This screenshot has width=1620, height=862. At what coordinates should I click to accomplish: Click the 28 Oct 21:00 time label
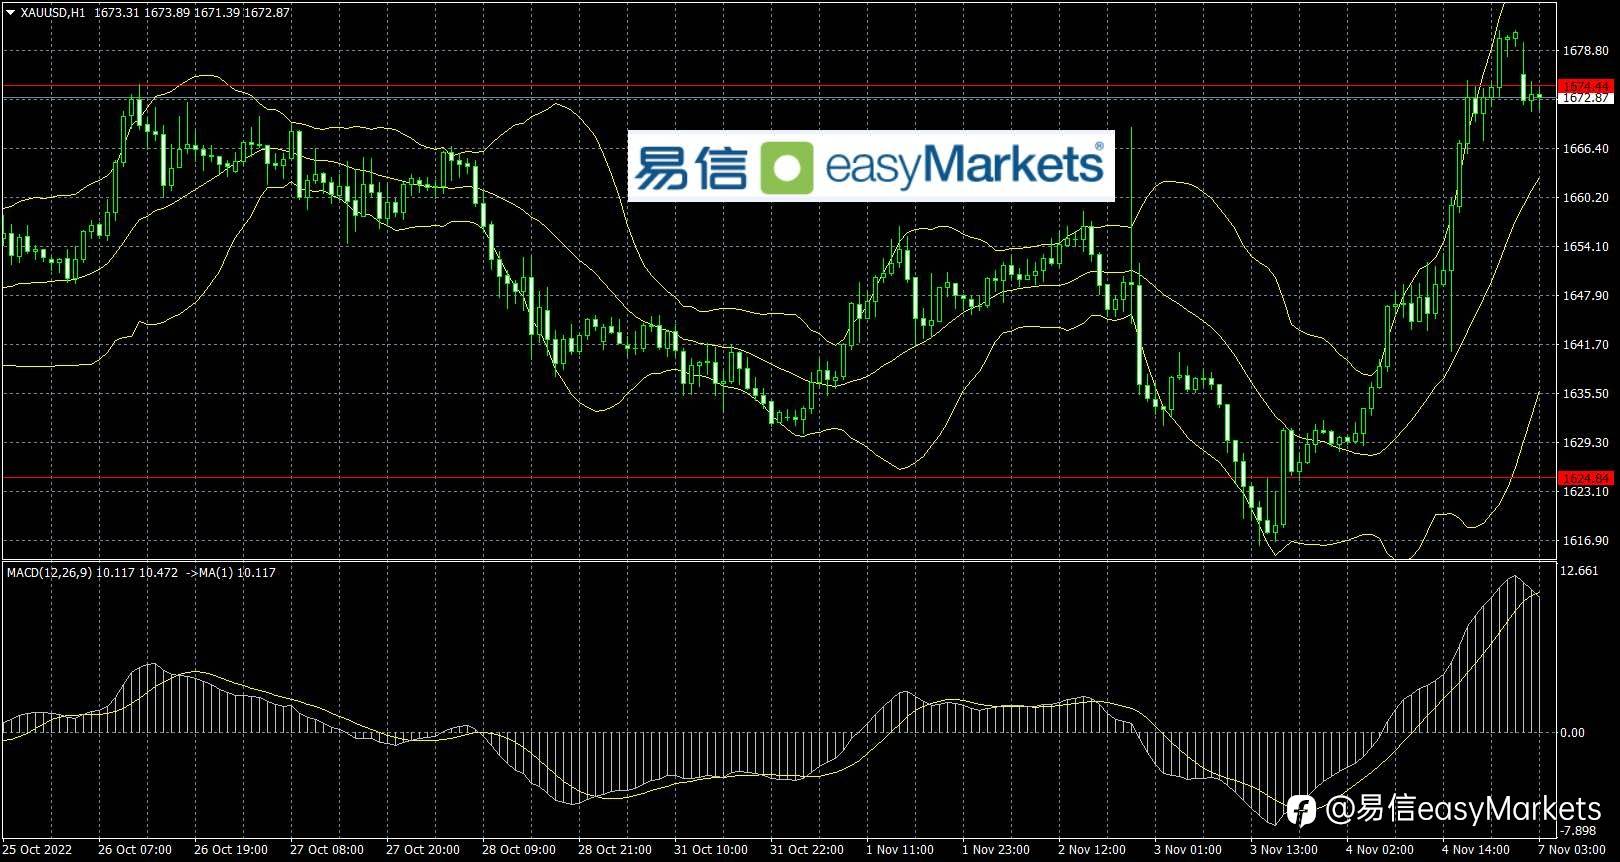(615, 850)
